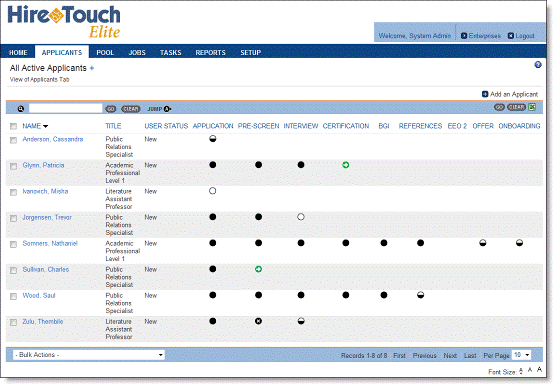Click the Last pagination link

tap(470, 355)
